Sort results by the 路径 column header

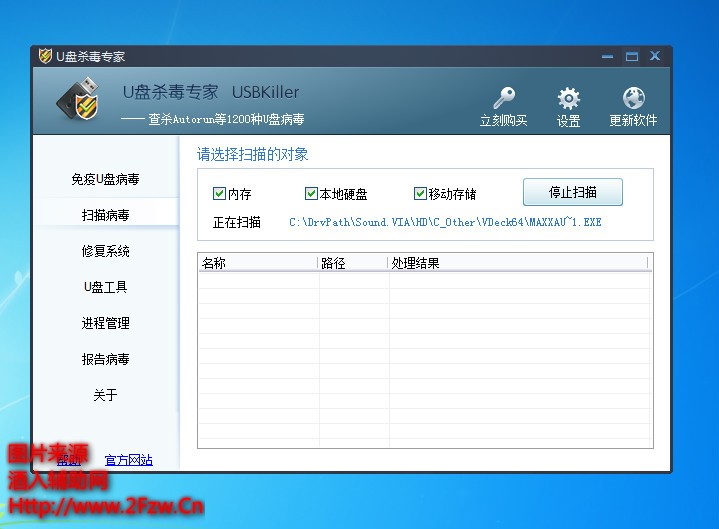353,263
